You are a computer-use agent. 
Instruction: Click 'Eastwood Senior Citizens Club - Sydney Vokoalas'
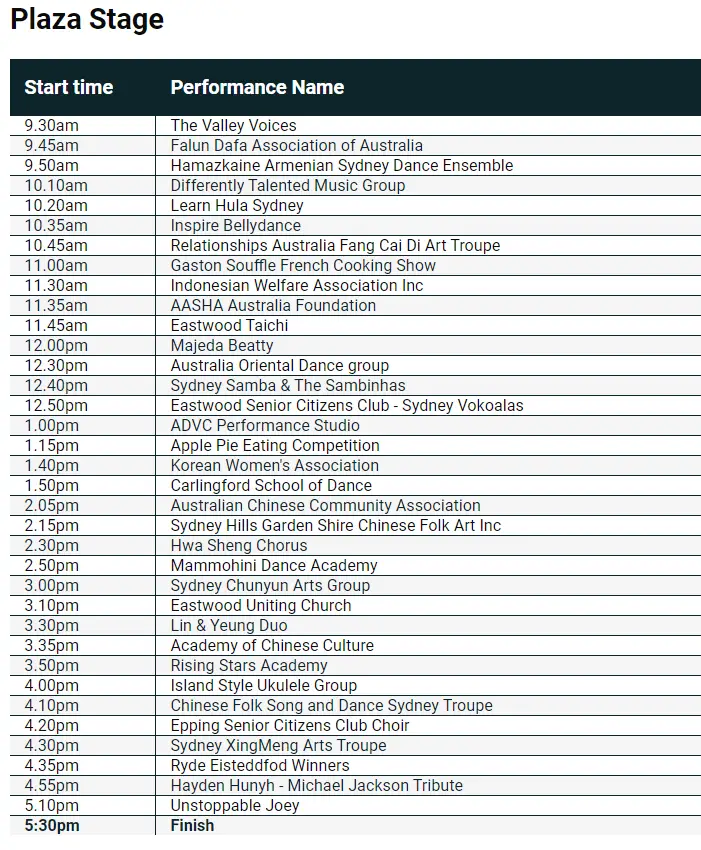click(x=347, y=405)
